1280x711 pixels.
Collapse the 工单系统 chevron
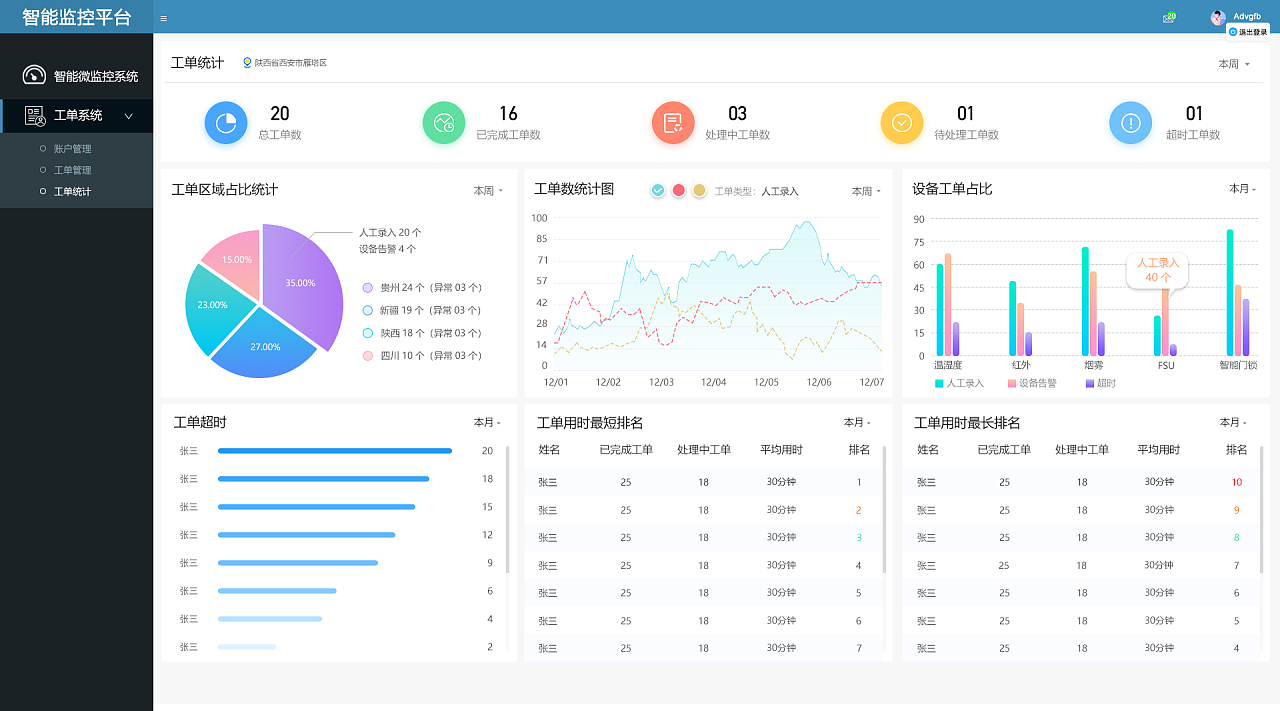pyautogui.click(x=129, y=116)
